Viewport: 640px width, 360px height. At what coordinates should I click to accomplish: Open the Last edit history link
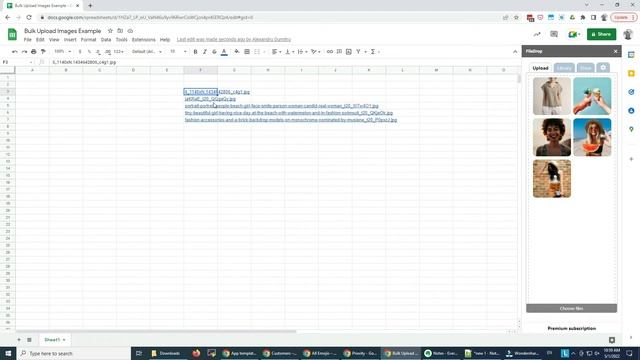coord(234,40)
